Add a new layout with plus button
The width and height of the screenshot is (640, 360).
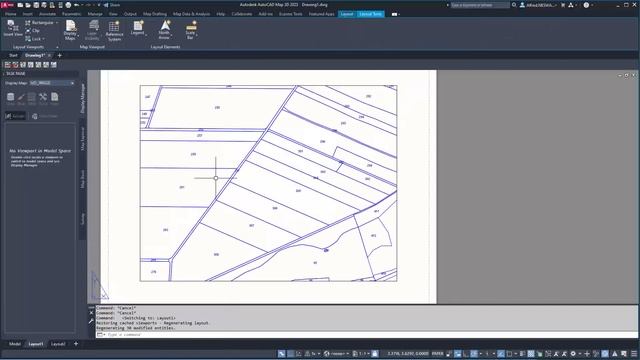76,344
